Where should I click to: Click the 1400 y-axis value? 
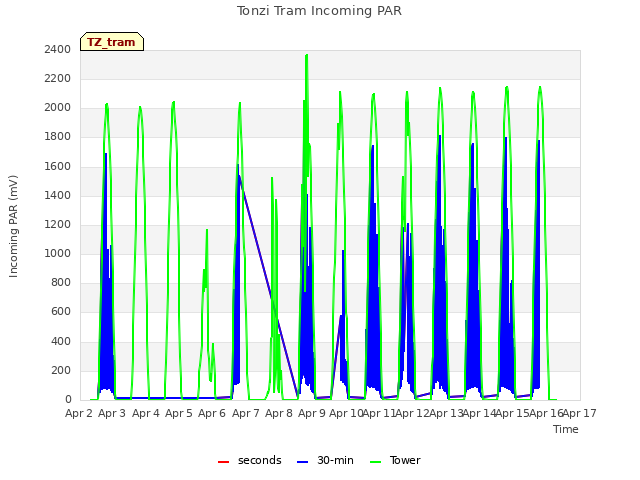(x=58, y=196)
